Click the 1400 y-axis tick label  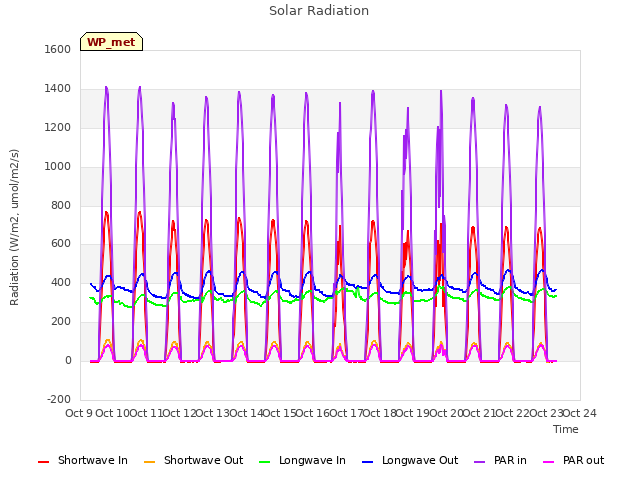pos(58,89)
